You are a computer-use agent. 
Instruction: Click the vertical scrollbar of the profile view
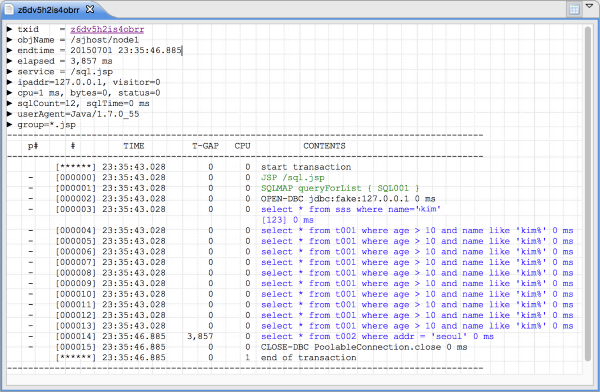point(588,193)
